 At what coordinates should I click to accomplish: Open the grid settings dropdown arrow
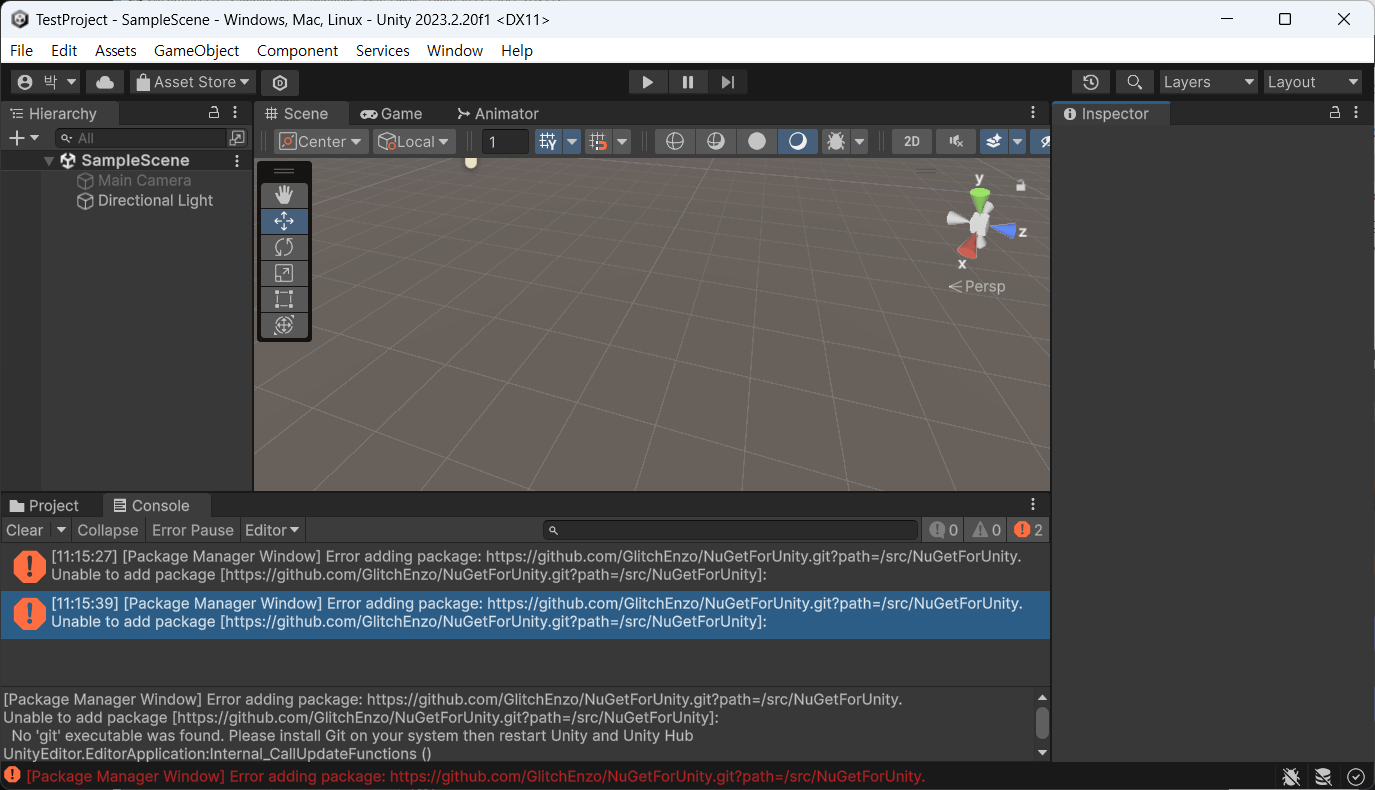coord(572,142)
